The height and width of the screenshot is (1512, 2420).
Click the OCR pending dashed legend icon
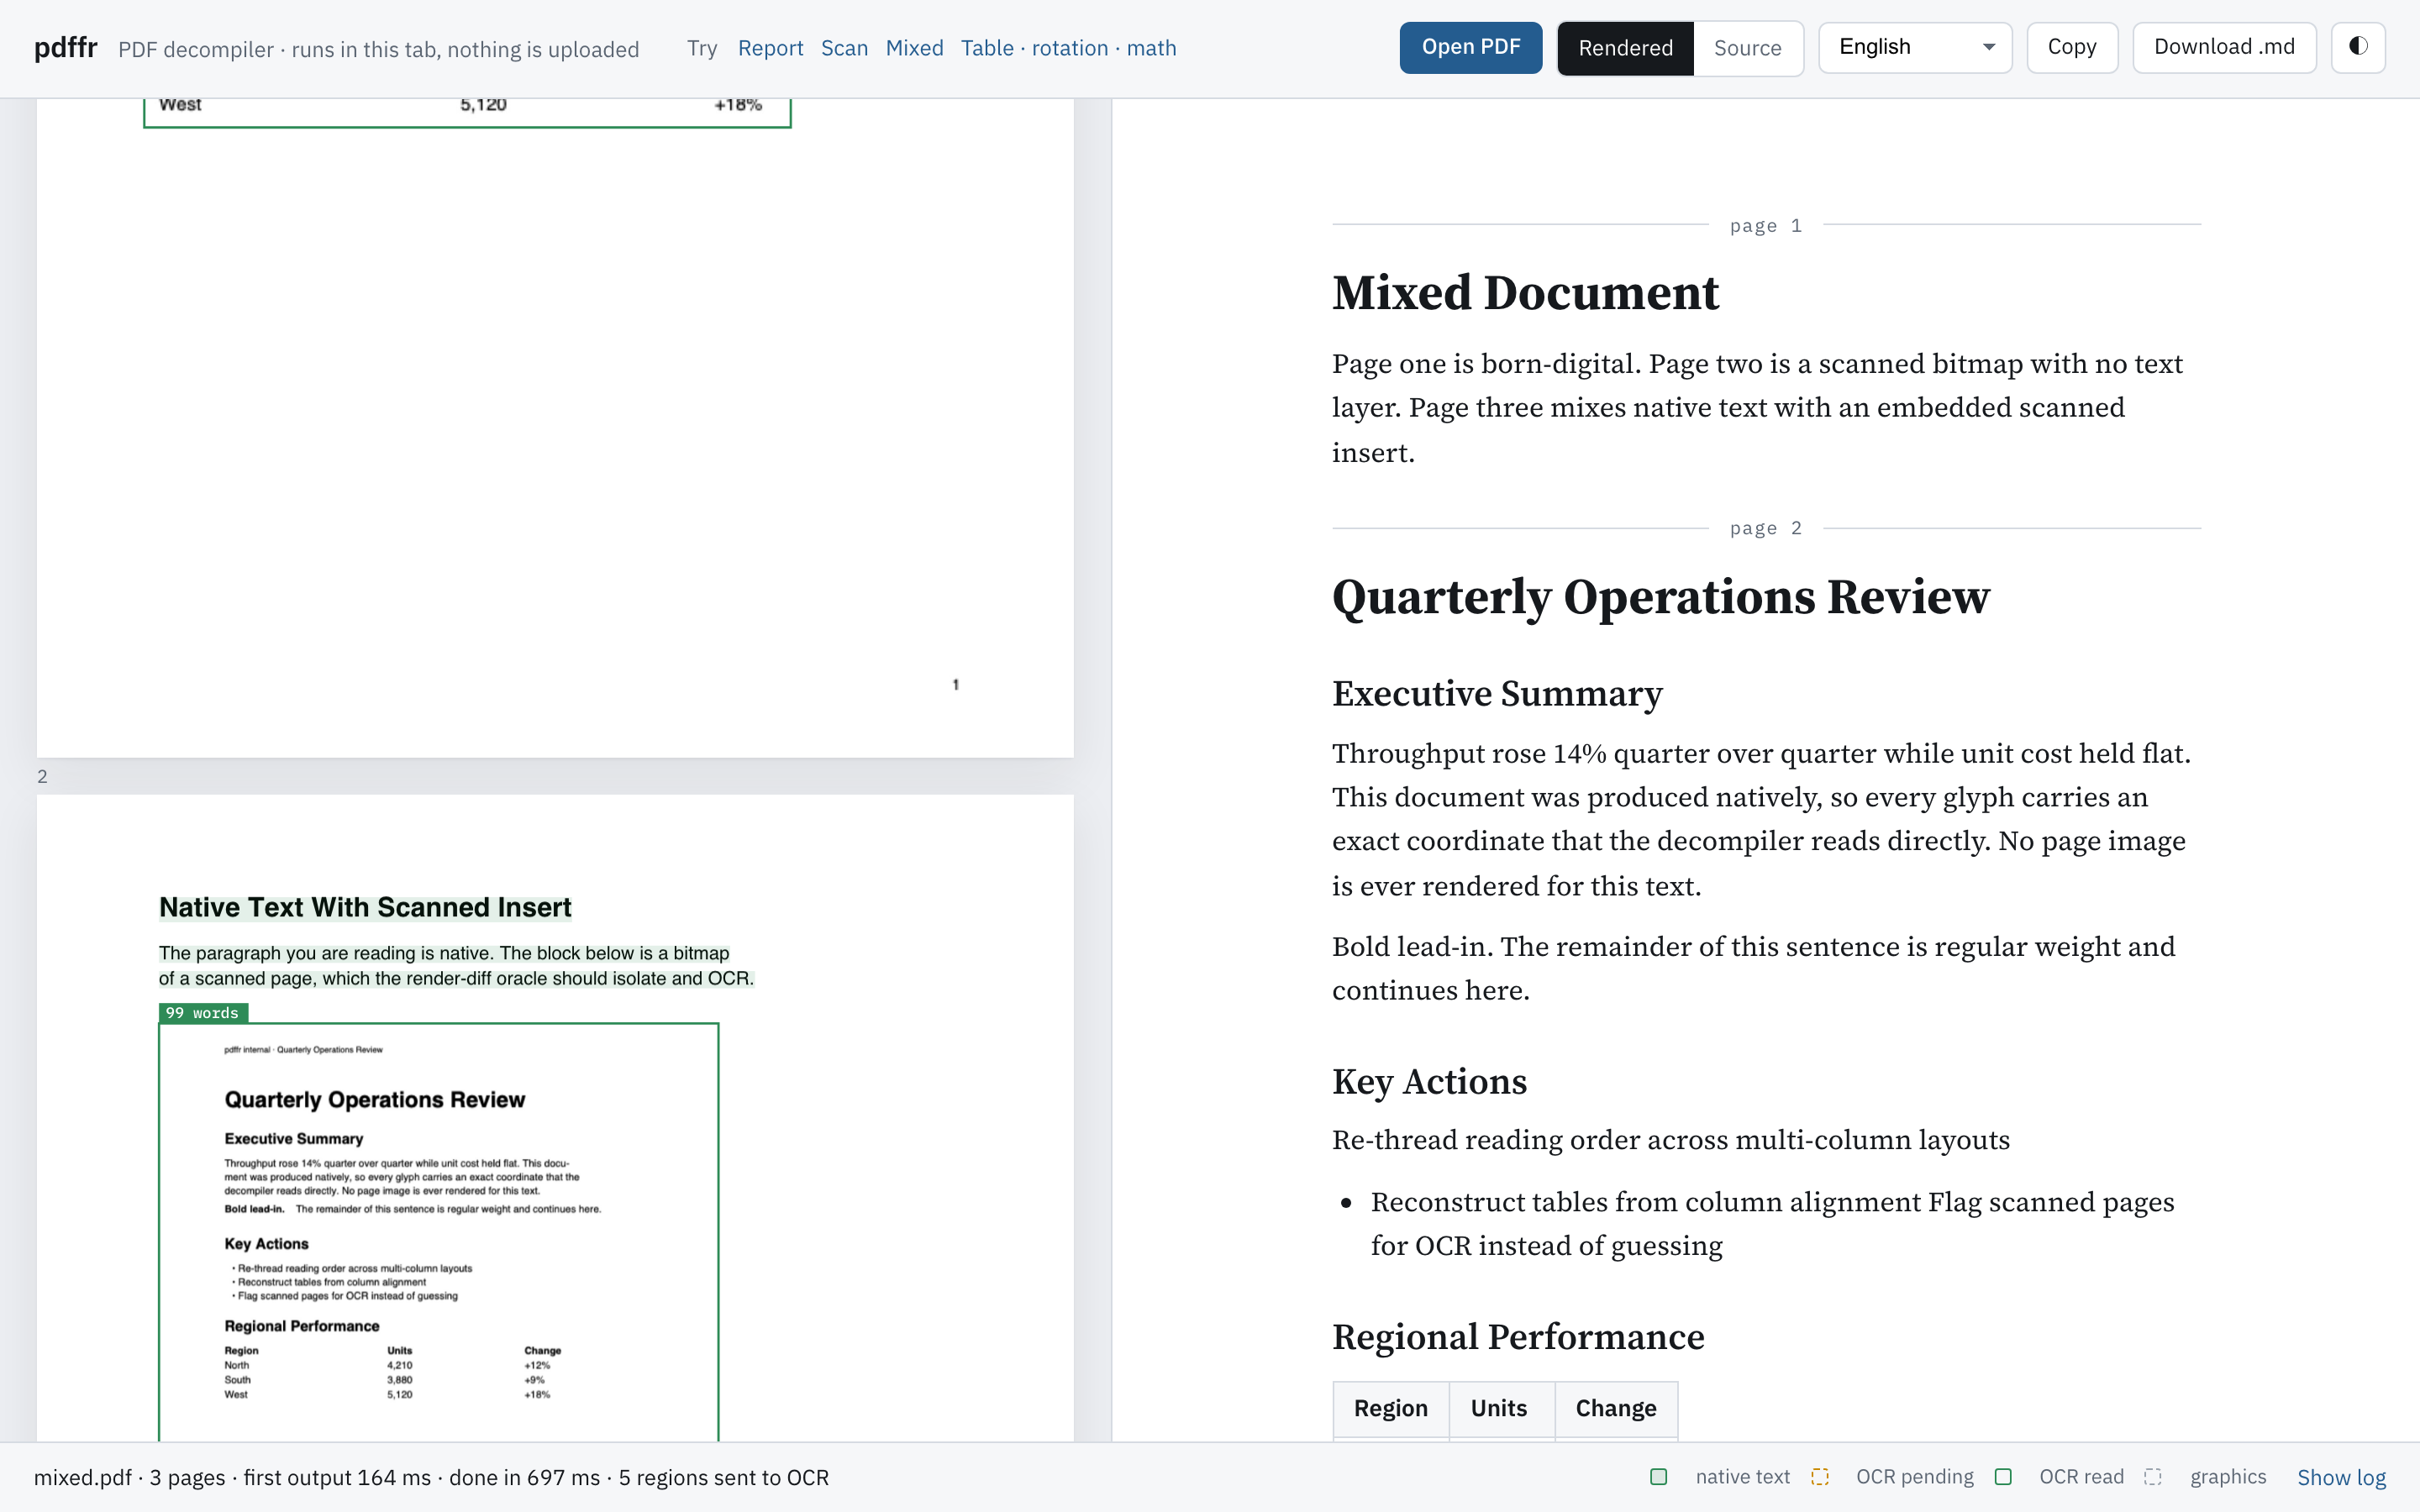1819,1477
